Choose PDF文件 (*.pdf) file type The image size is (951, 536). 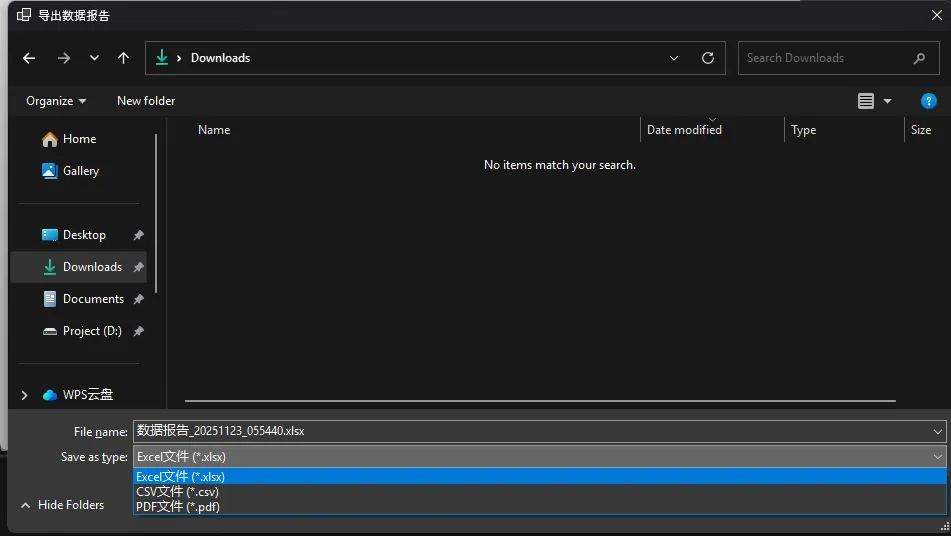[177, 507]
